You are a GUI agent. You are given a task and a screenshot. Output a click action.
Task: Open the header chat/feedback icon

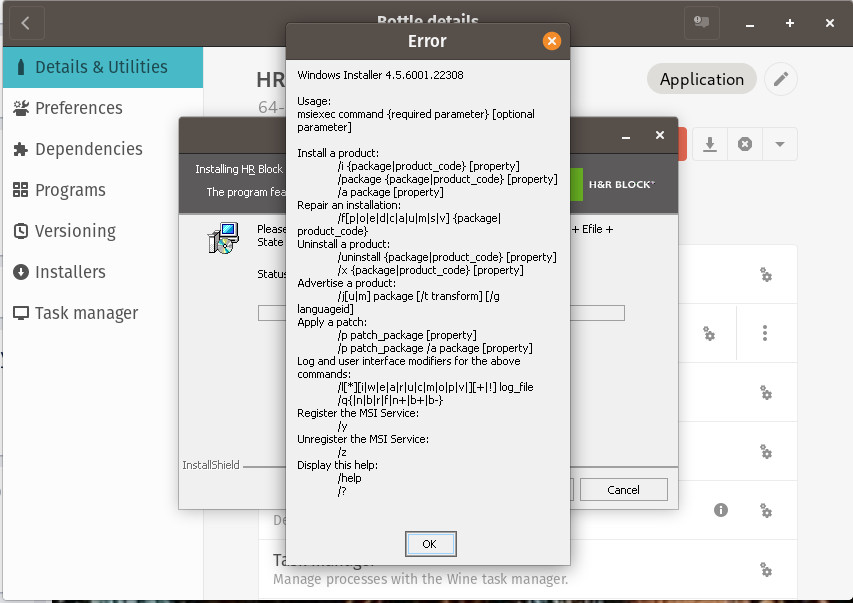pyautogui.click(x=702, y=23)
